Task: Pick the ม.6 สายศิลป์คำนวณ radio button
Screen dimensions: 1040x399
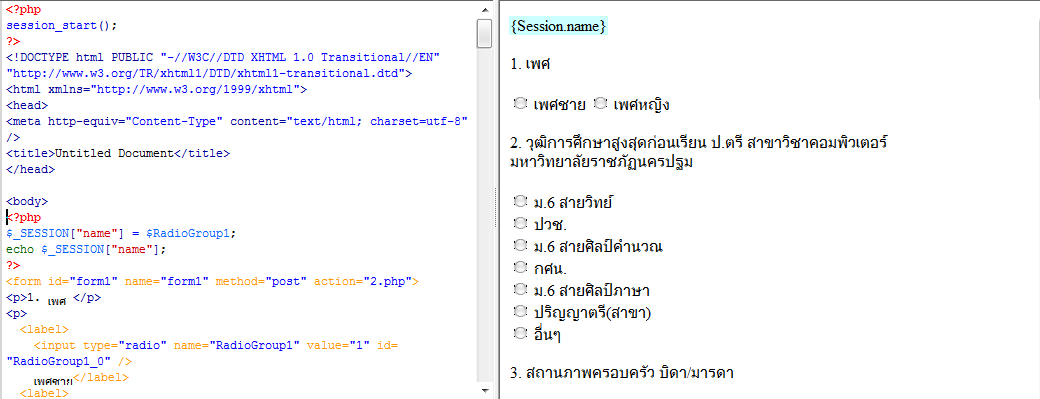Action: (521, 245)
